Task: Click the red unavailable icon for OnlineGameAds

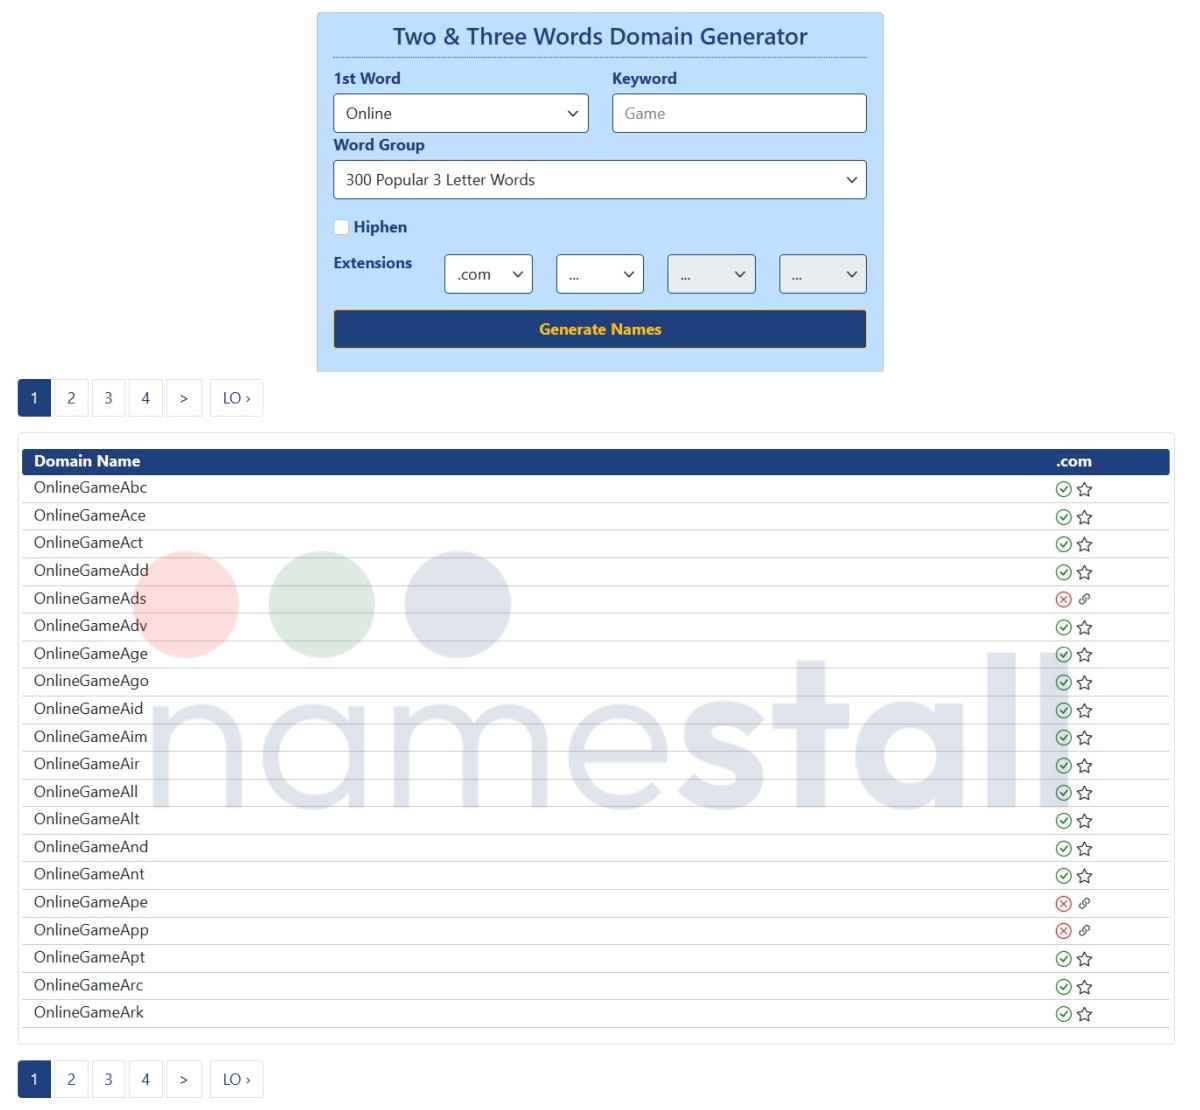Action: click(1062, 599)
